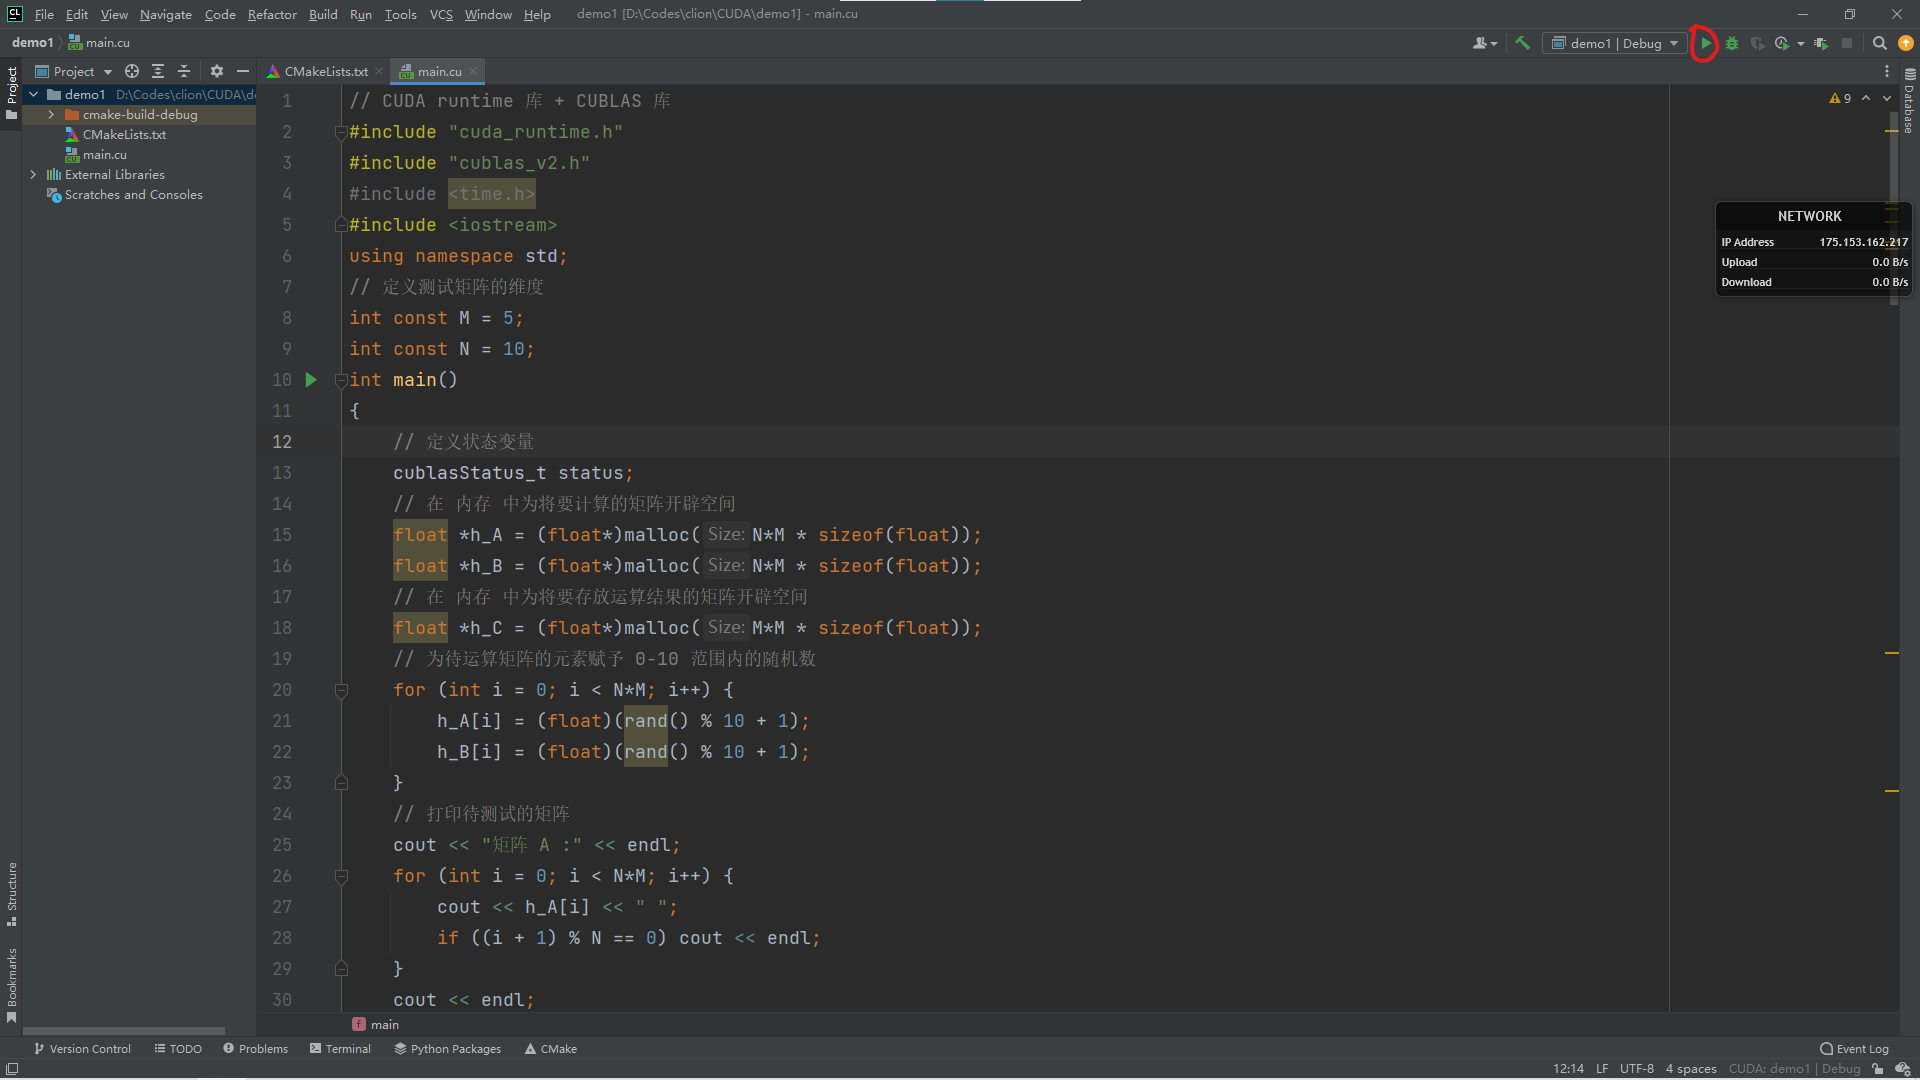Screen dimensions: 1920x1080
Task: Expand External Libraries node
Action: [x=33, y=175]
